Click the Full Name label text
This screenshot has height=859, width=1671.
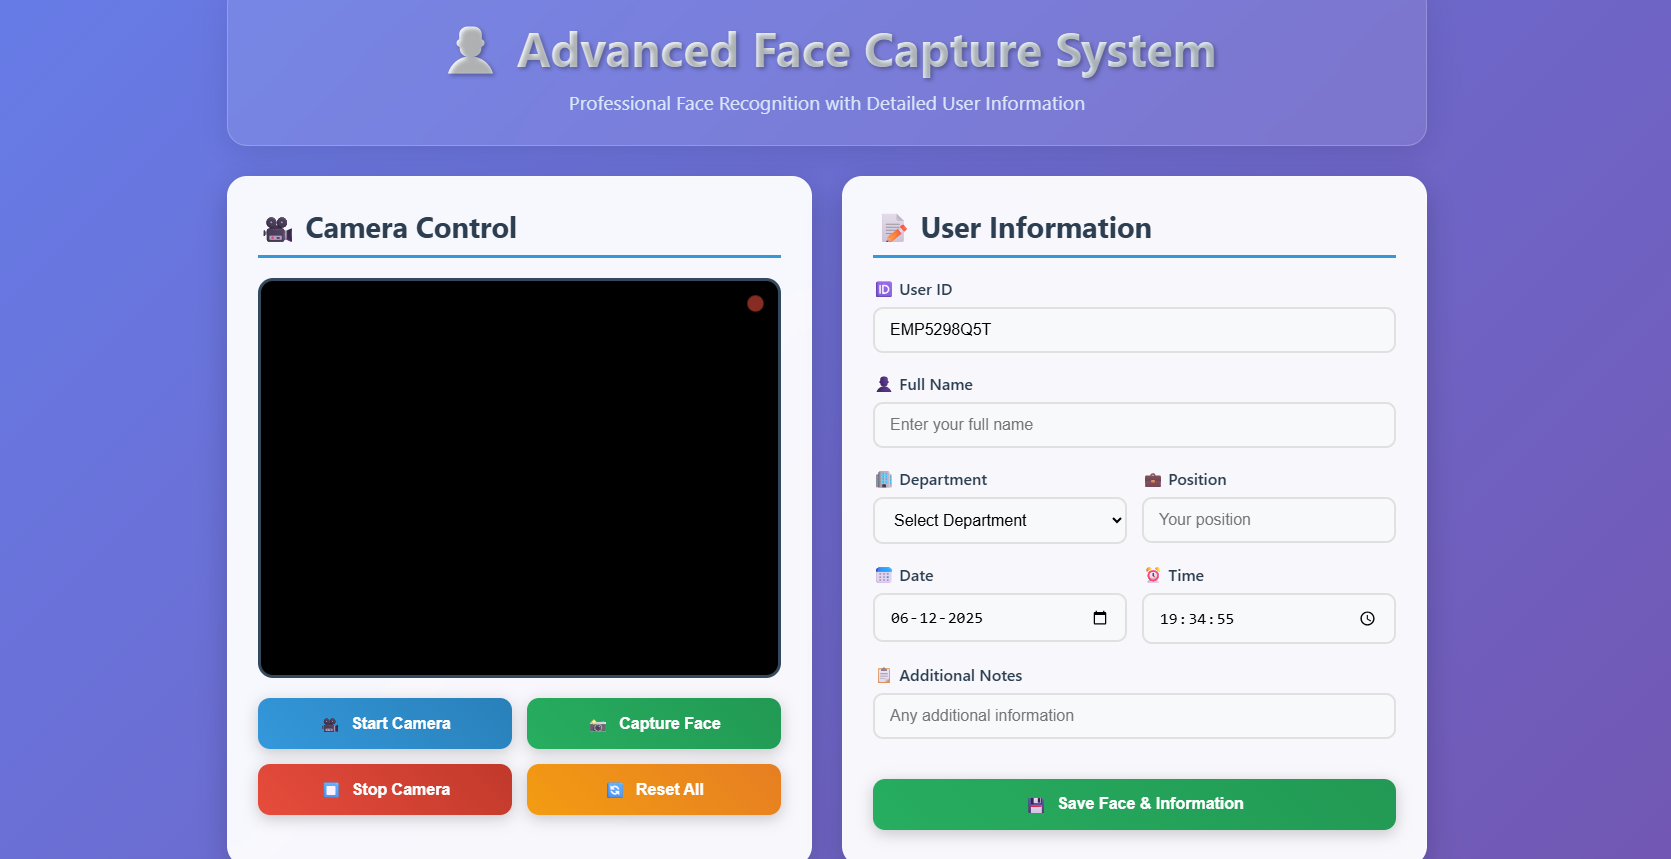[936, 385]
